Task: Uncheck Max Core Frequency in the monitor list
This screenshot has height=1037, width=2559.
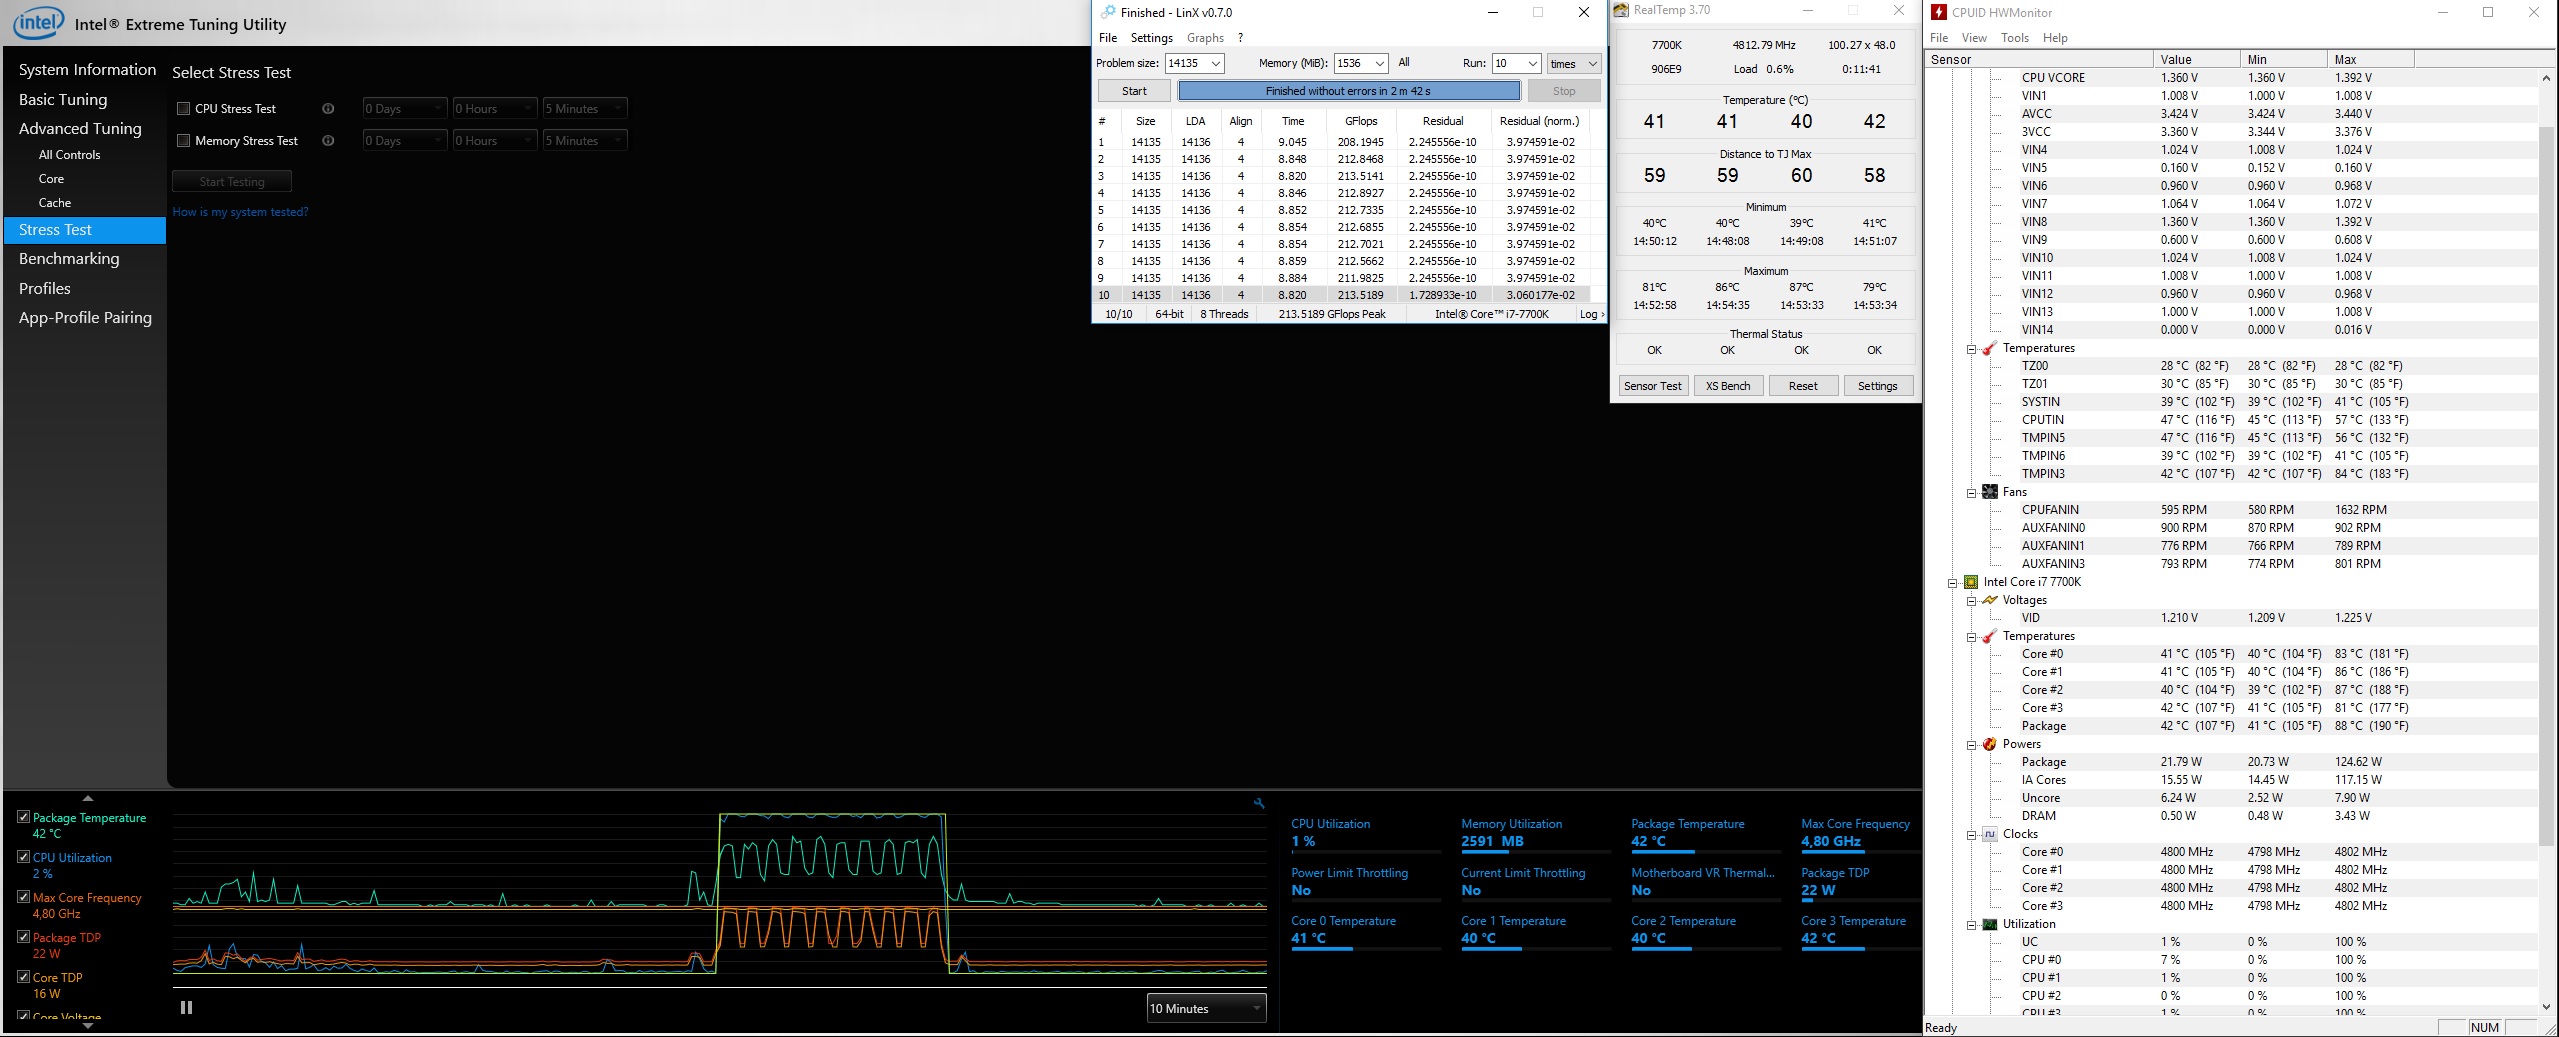Action: coord(23,897)
